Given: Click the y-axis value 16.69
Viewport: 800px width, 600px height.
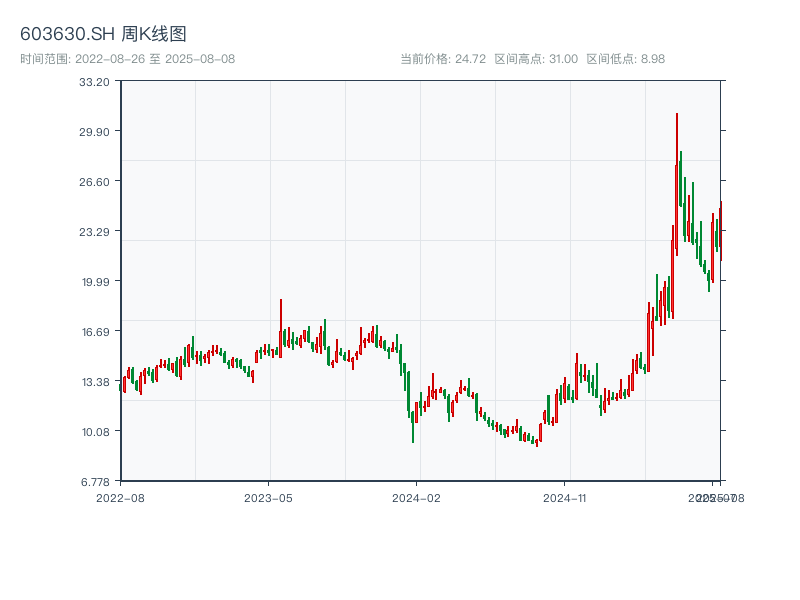Looking at the screenshot, I should click(95, 332).
